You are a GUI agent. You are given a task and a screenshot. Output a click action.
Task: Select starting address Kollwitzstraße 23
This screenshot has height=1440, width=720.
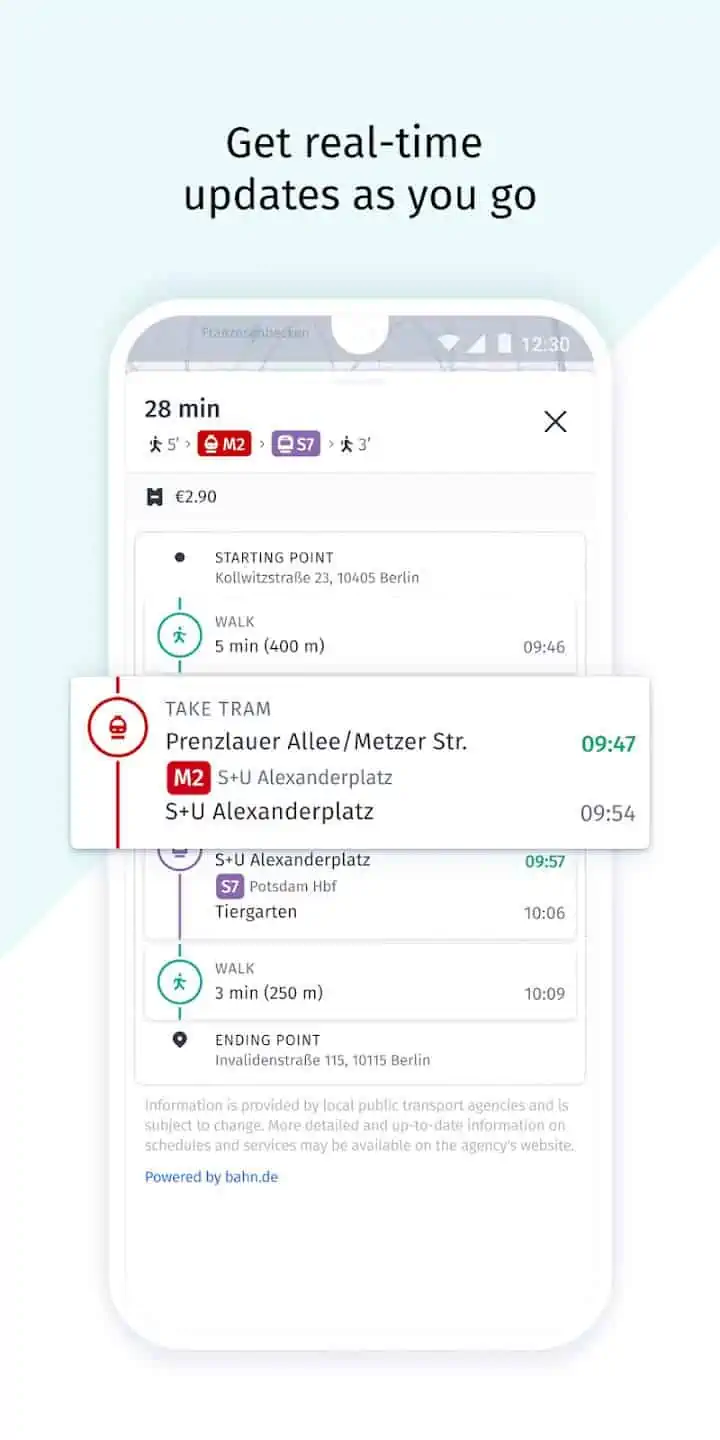pos(317,578)
